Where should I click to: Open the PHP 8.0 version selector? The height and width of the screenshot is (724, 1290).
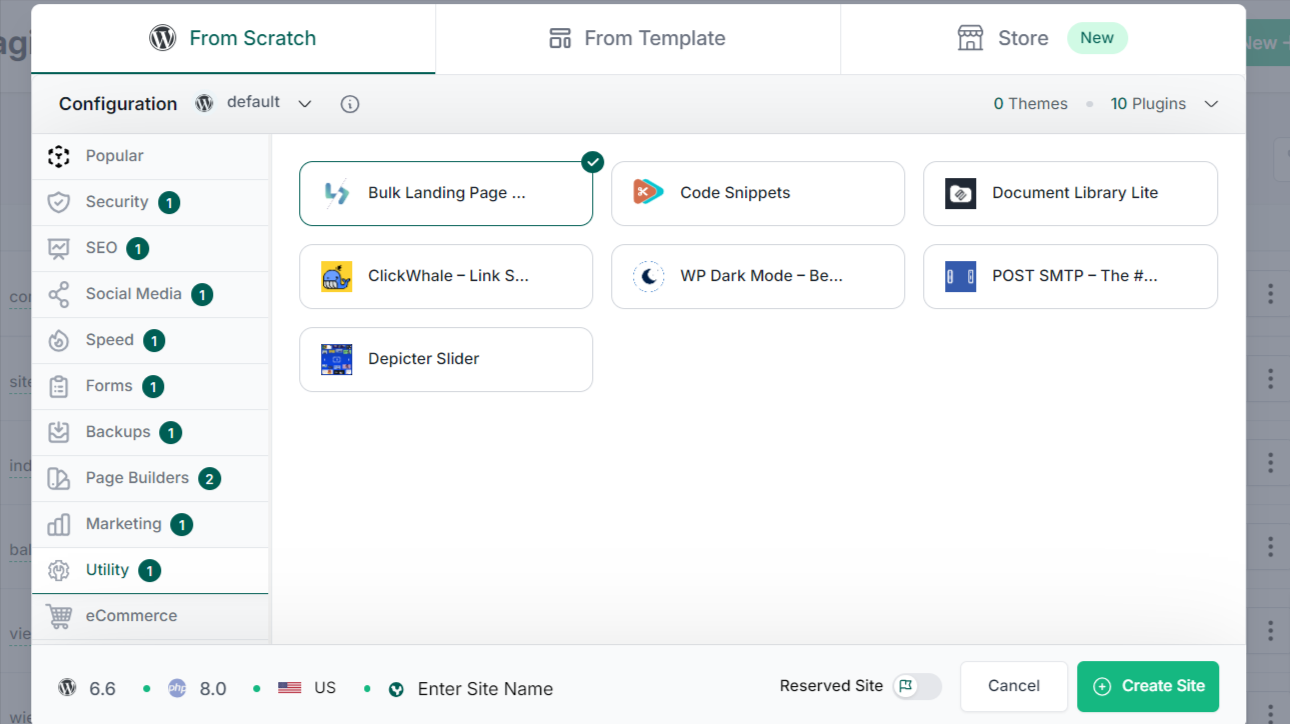[197, 688]
